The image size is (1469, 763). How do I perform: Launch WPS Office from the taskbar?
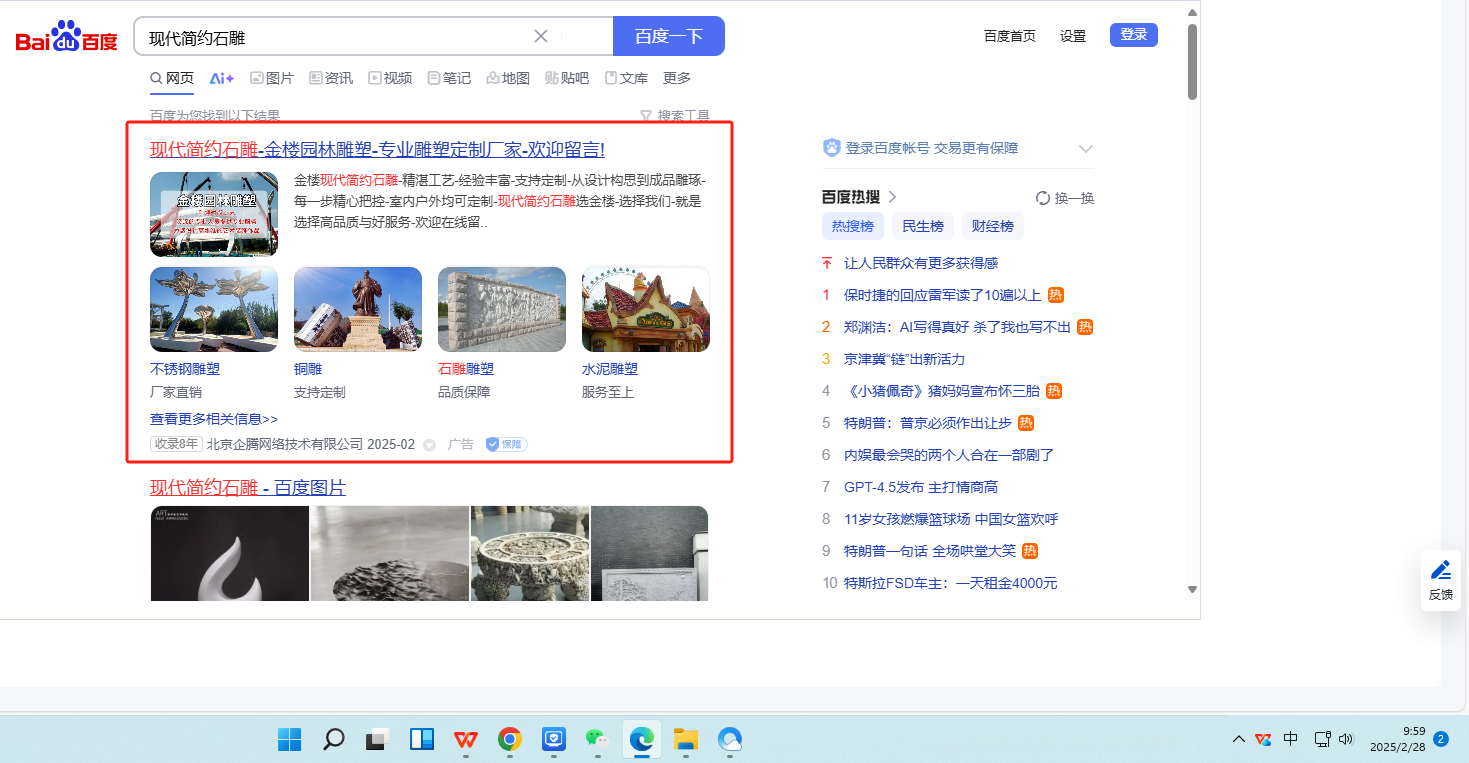pos(465,740)
